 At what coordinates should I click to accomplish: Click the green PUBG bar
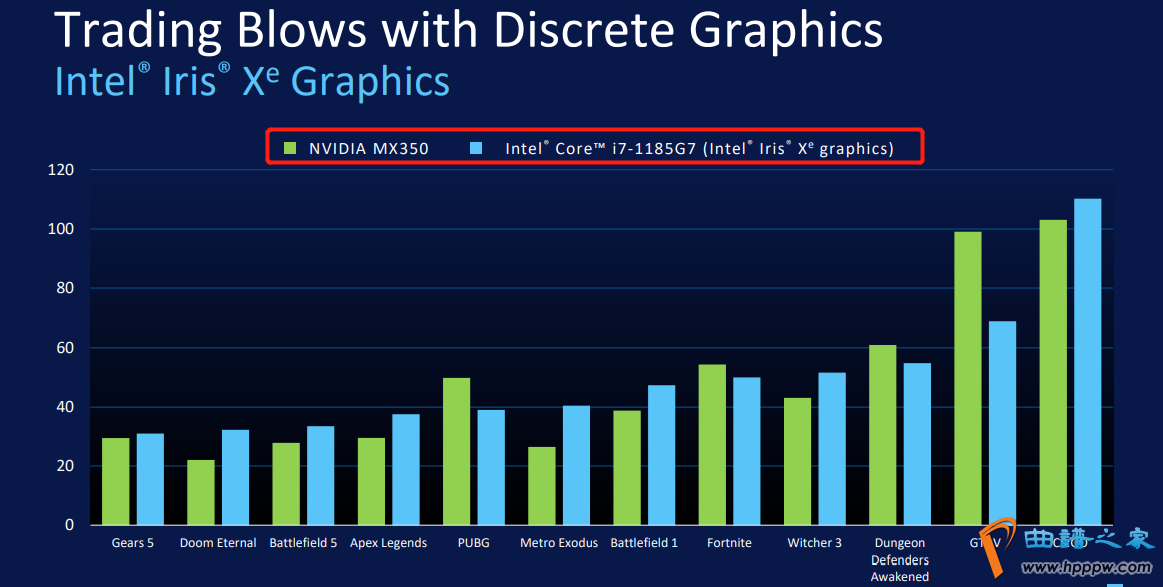[456, 451]
